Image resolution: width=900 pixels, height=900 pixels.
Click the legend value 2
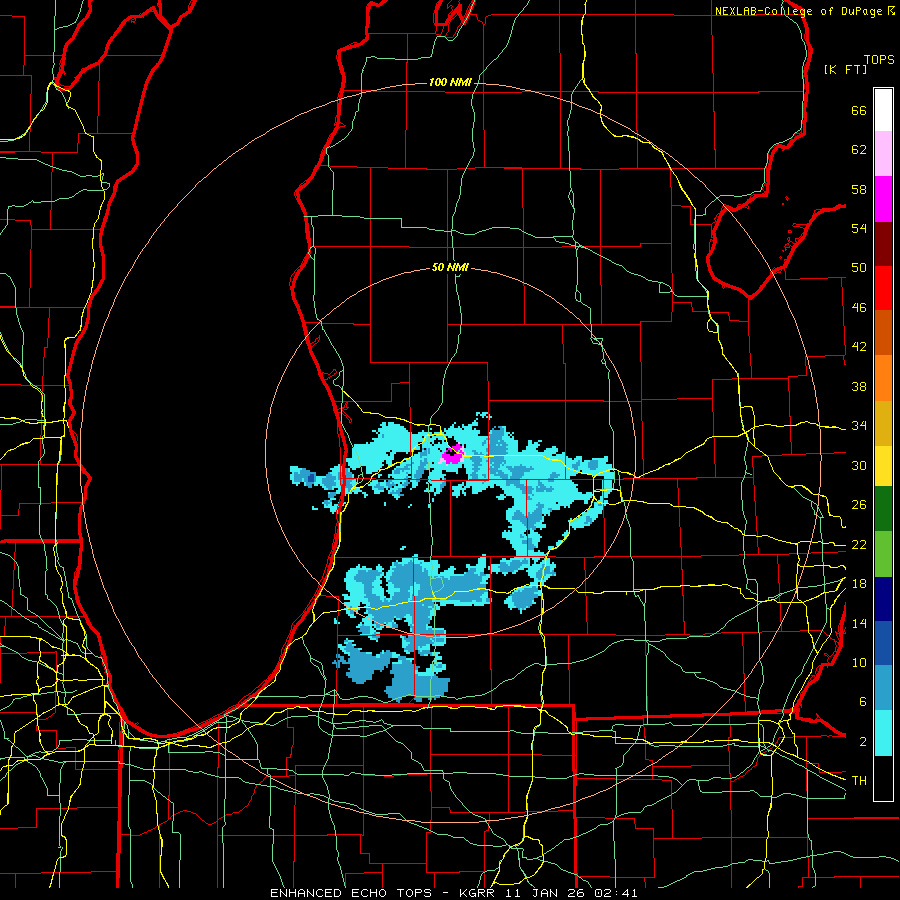(x=863, y=741)
